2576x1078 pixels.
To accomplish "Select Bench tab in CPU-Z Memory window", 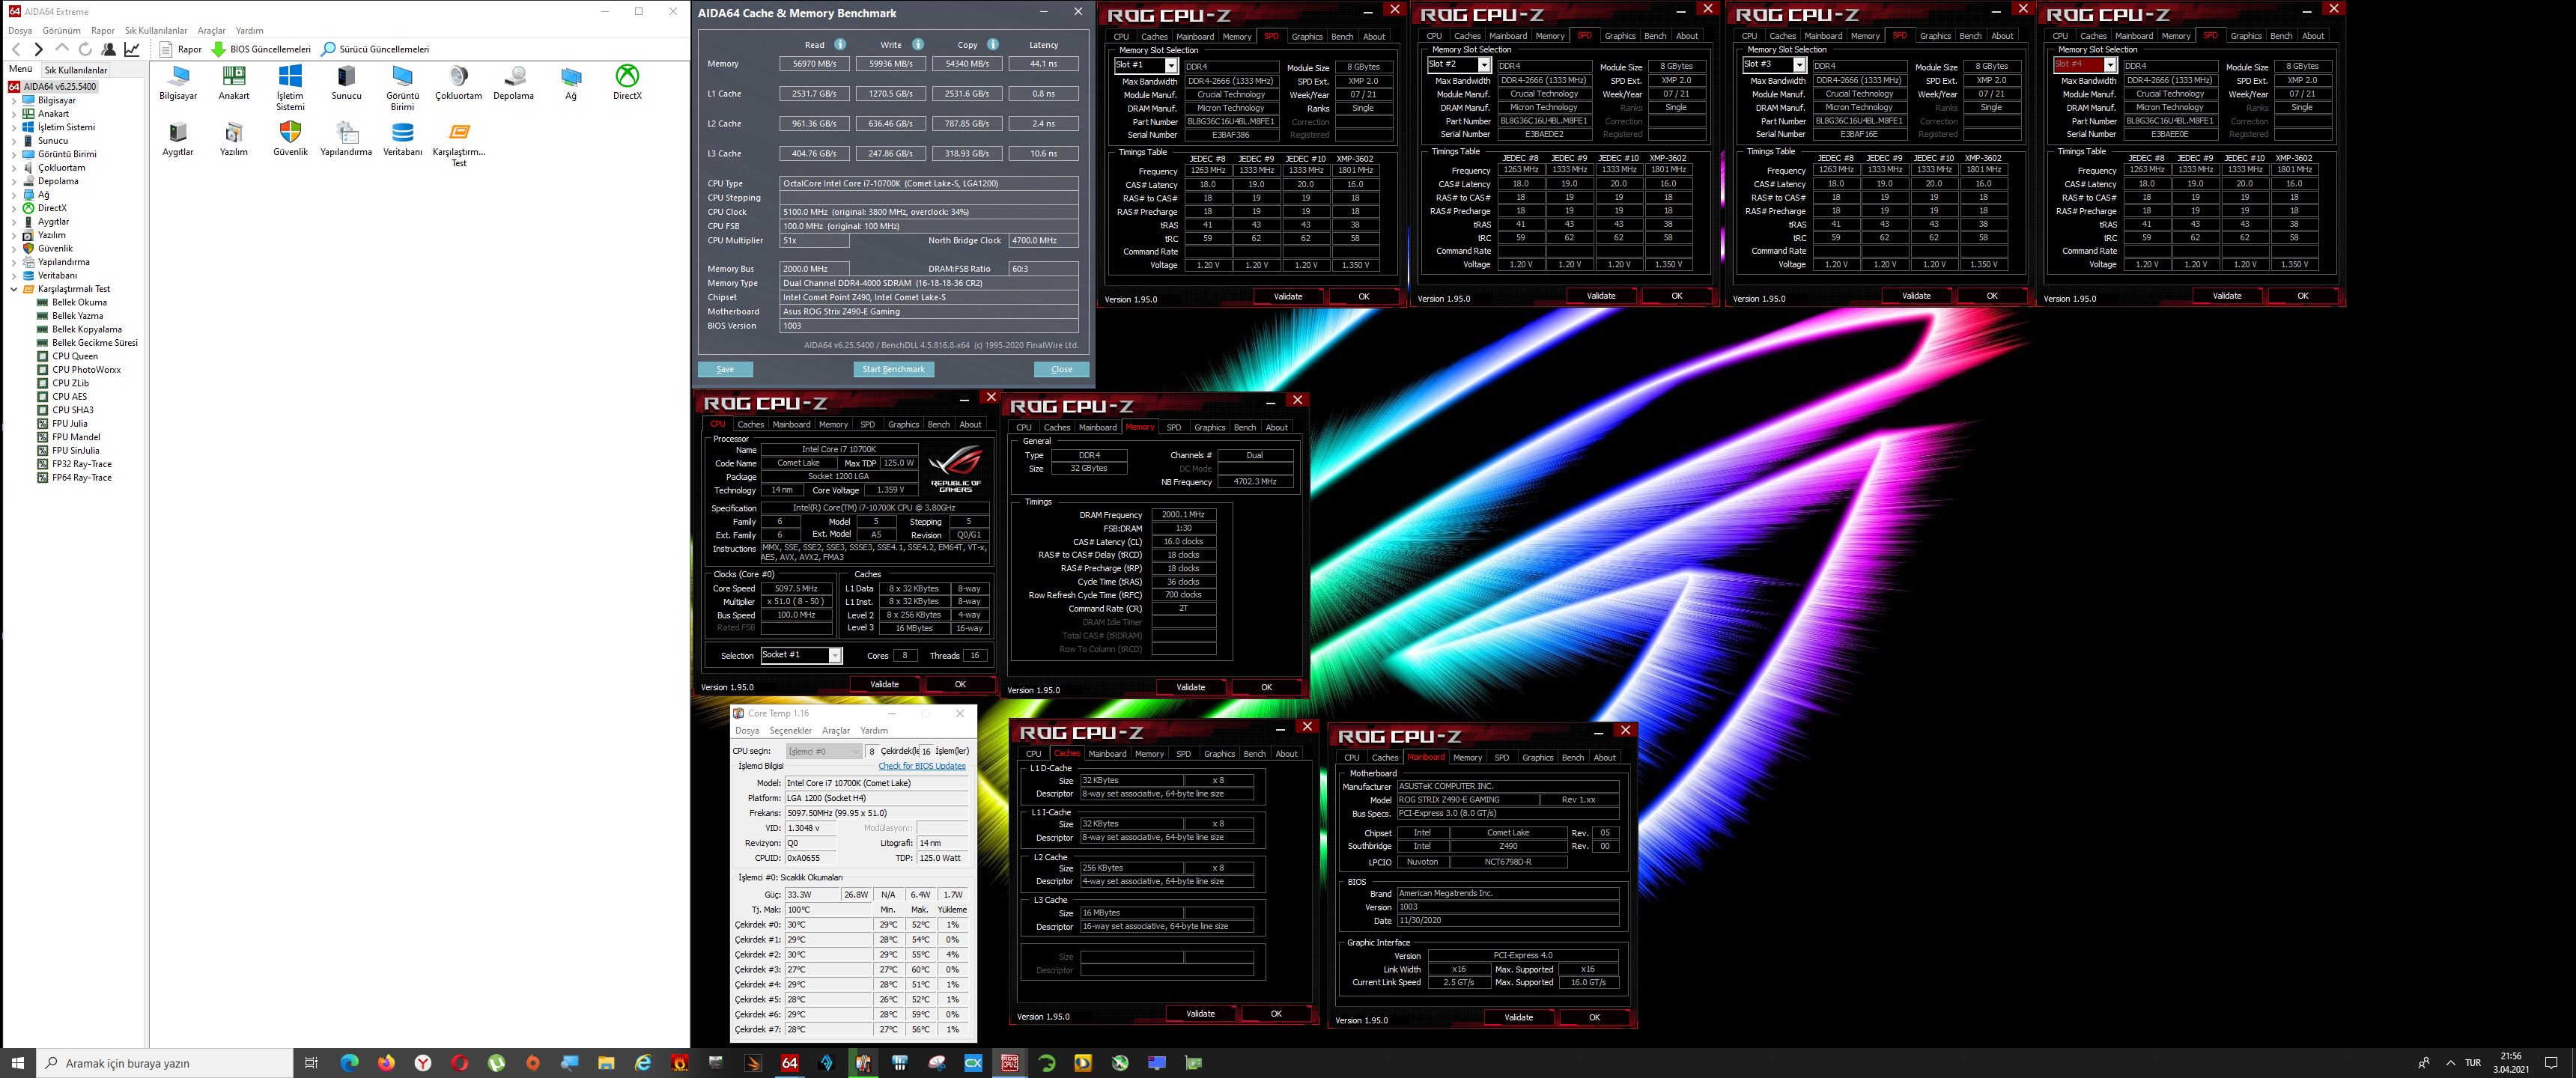I will click(1244, 427).
